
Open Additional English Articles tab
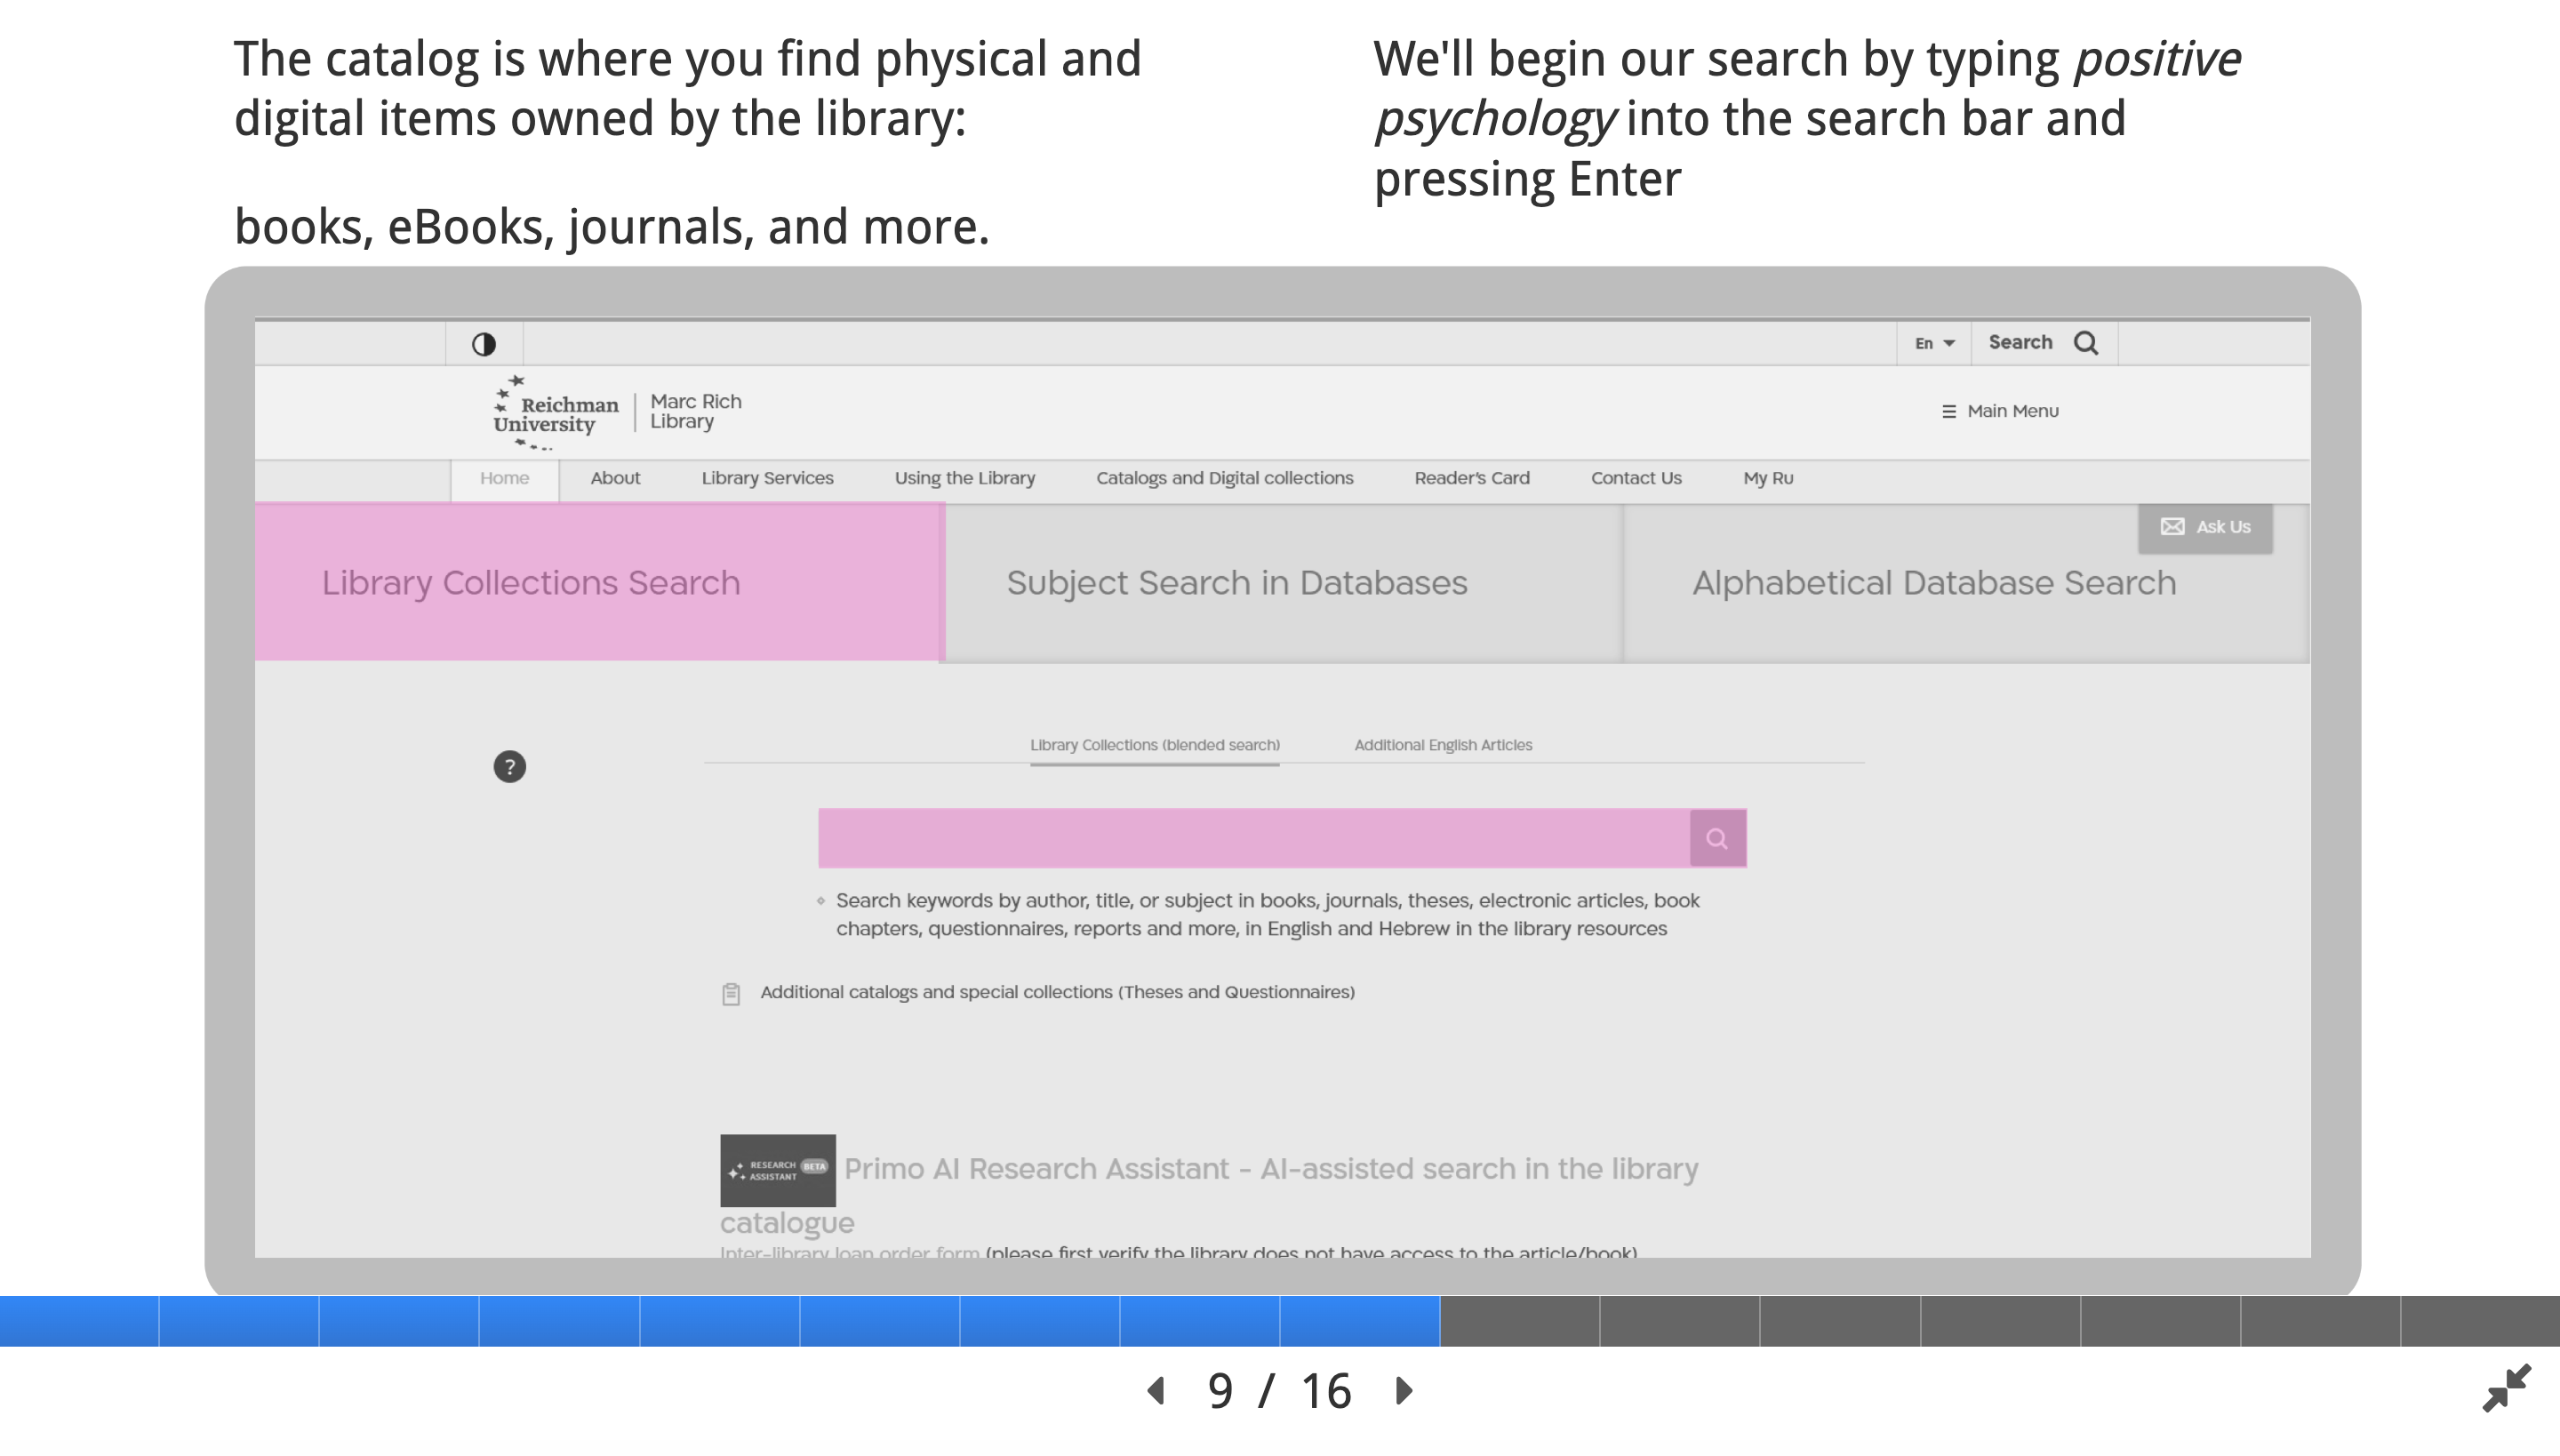point(1442,745)
